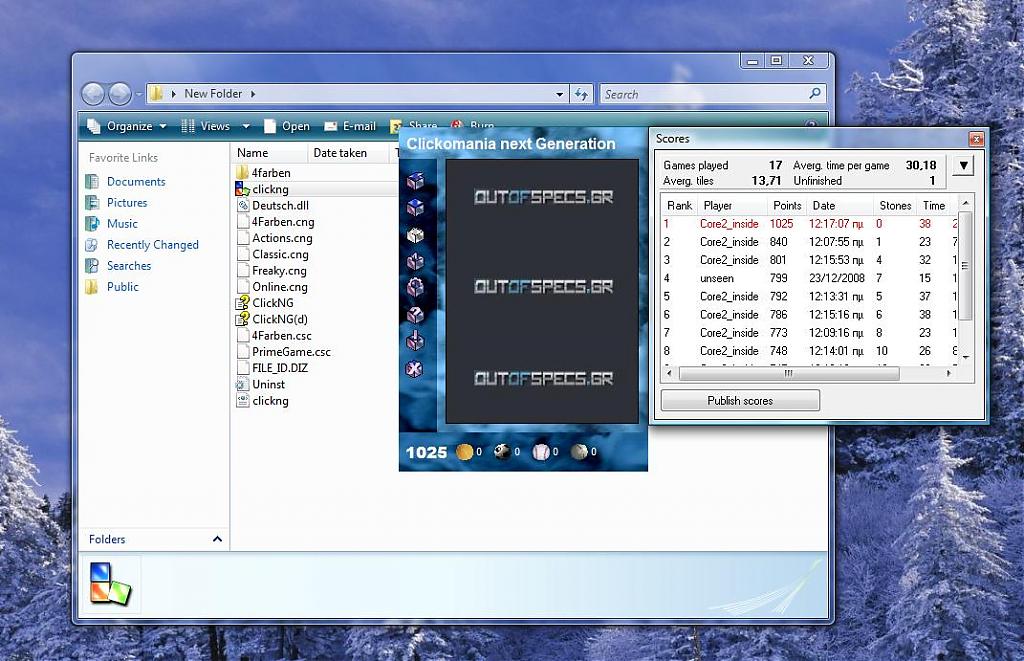
Task: Sort scores by the Rank column header
Action: [x=679, y=205]
